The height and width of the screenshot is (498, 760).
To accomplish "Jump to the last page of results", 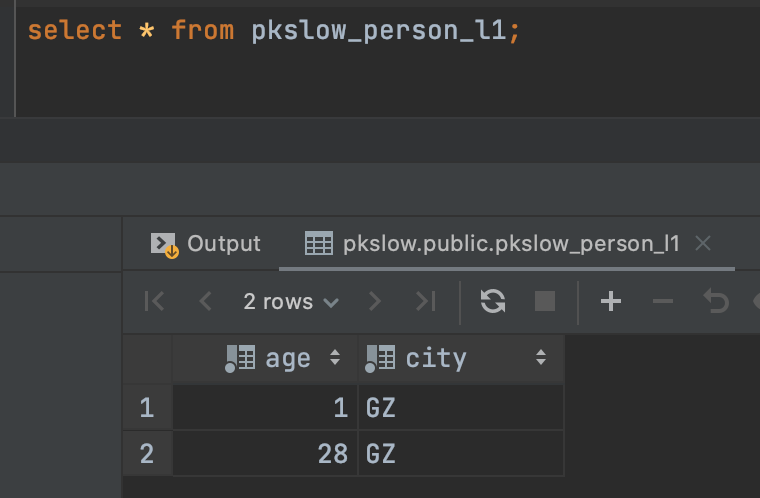I will point(425,302).
